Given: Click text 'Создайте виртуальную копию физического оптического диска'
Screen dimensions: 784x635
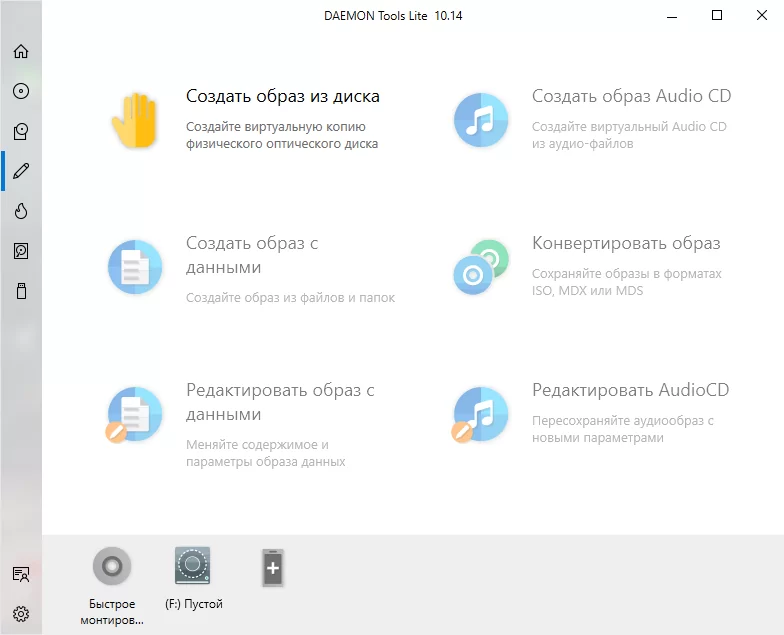Looking at the screenshot, I should coord(282,135).
